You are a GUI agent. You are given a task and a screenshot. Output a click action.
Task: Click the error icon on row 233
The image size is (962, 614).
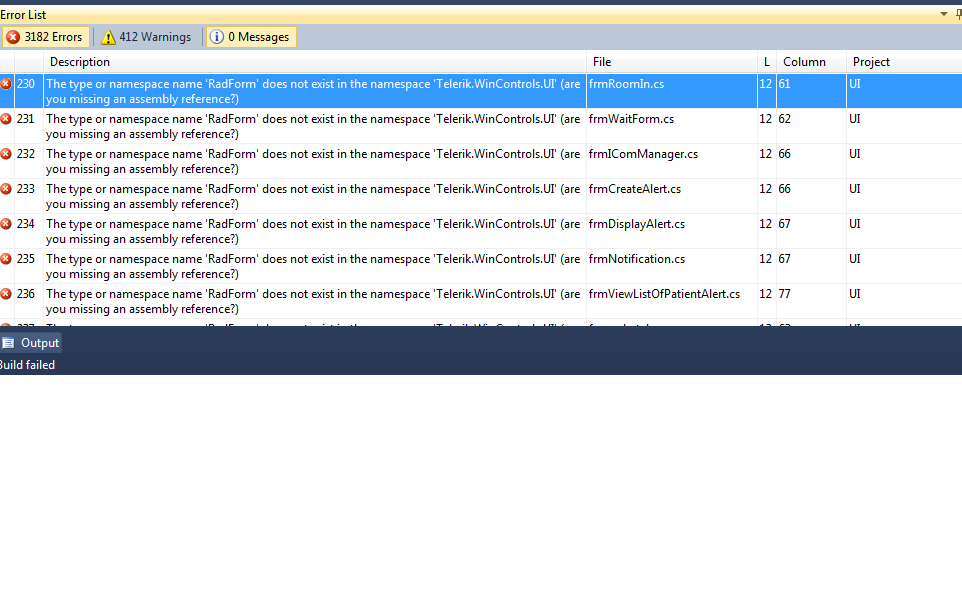(x=6, y=189)
